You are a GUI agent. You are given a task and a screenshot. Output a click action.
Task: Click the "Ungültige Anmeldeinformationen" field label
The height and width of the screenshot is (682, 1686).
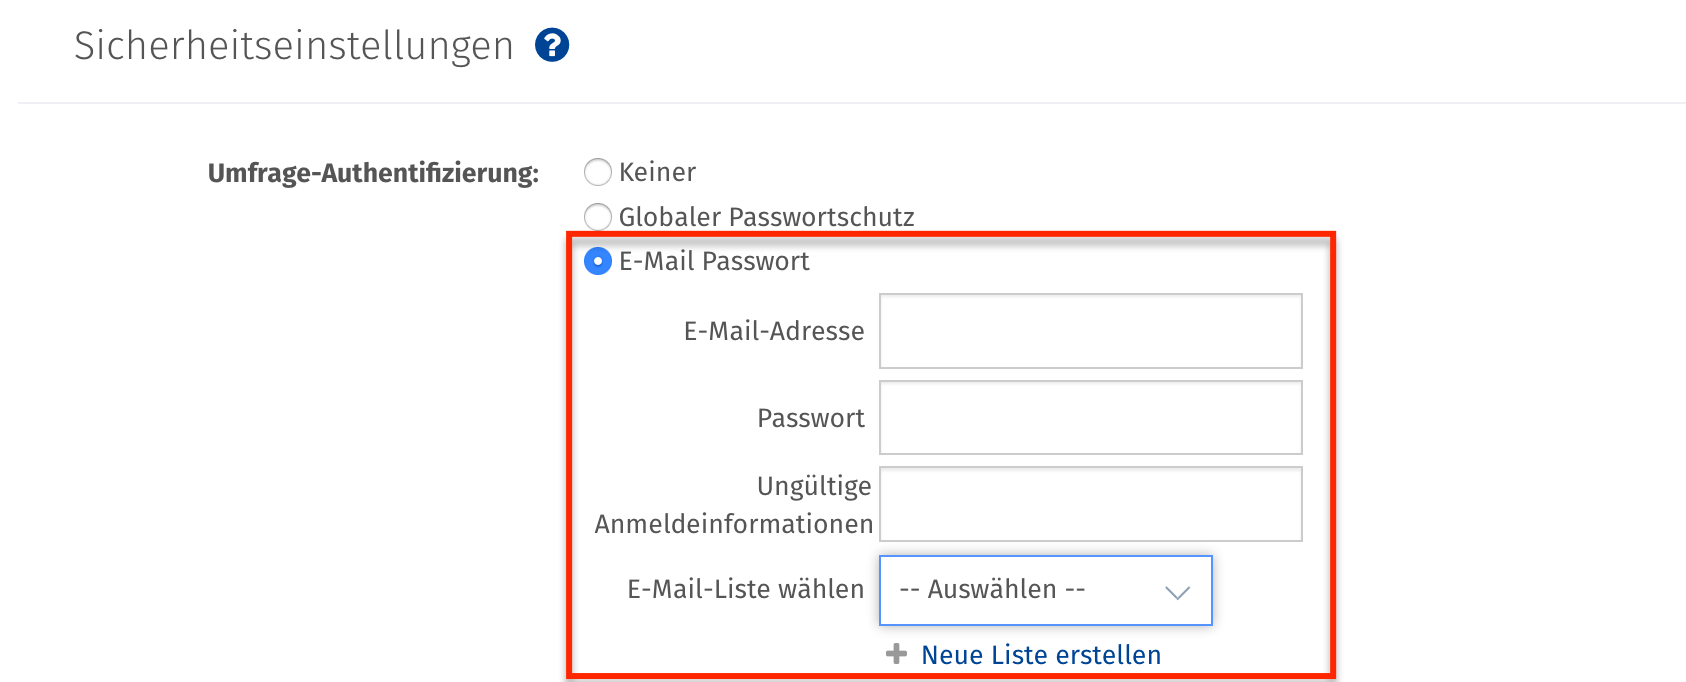pyautogui.click(x=733, y=505)
